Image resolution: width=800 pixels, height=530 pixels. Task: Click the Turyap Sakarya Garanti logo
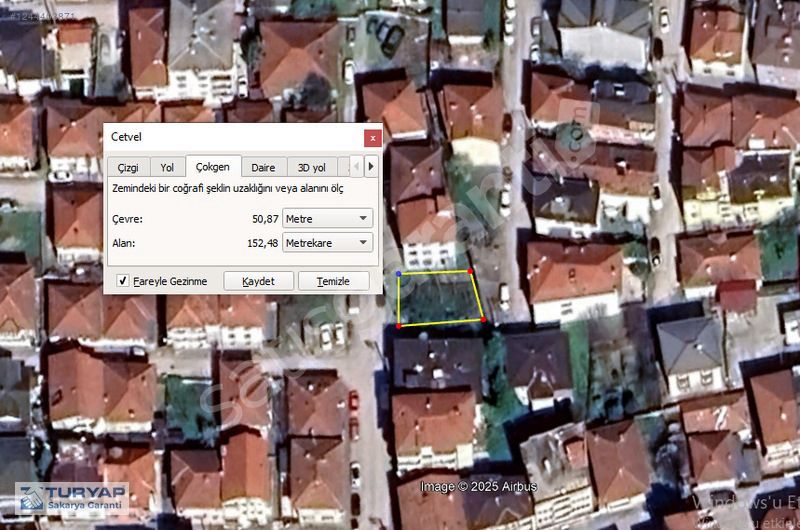(72, 499)
